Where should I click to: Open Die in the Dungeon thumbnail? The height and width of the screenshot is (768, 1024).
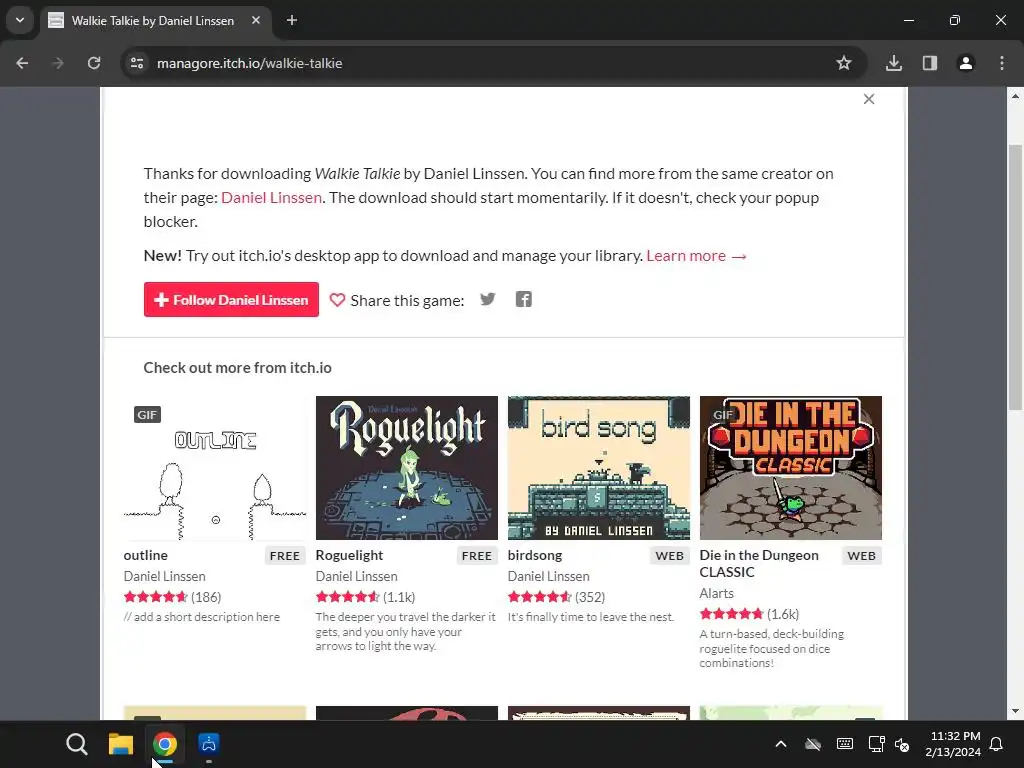point(791,468)
